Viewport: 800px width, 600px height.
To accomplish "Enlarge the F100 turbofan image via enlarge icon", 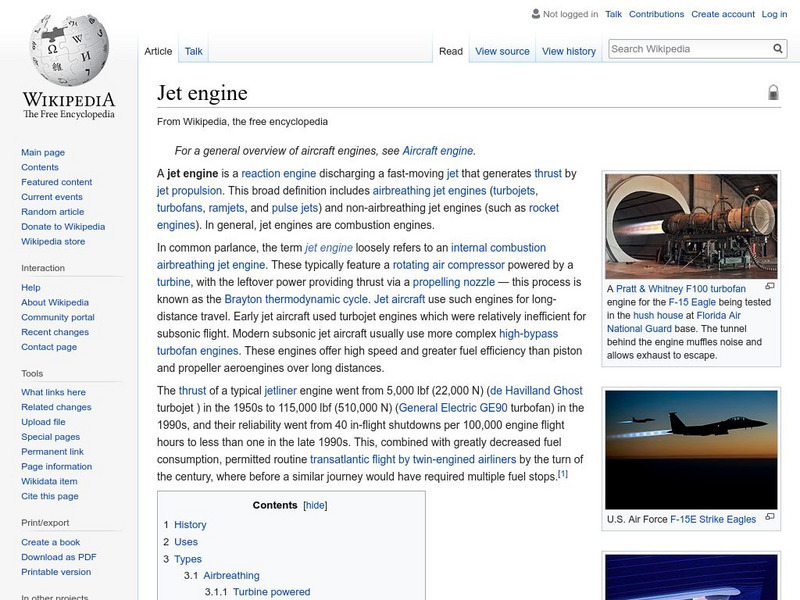I will [x=770, y=288].
